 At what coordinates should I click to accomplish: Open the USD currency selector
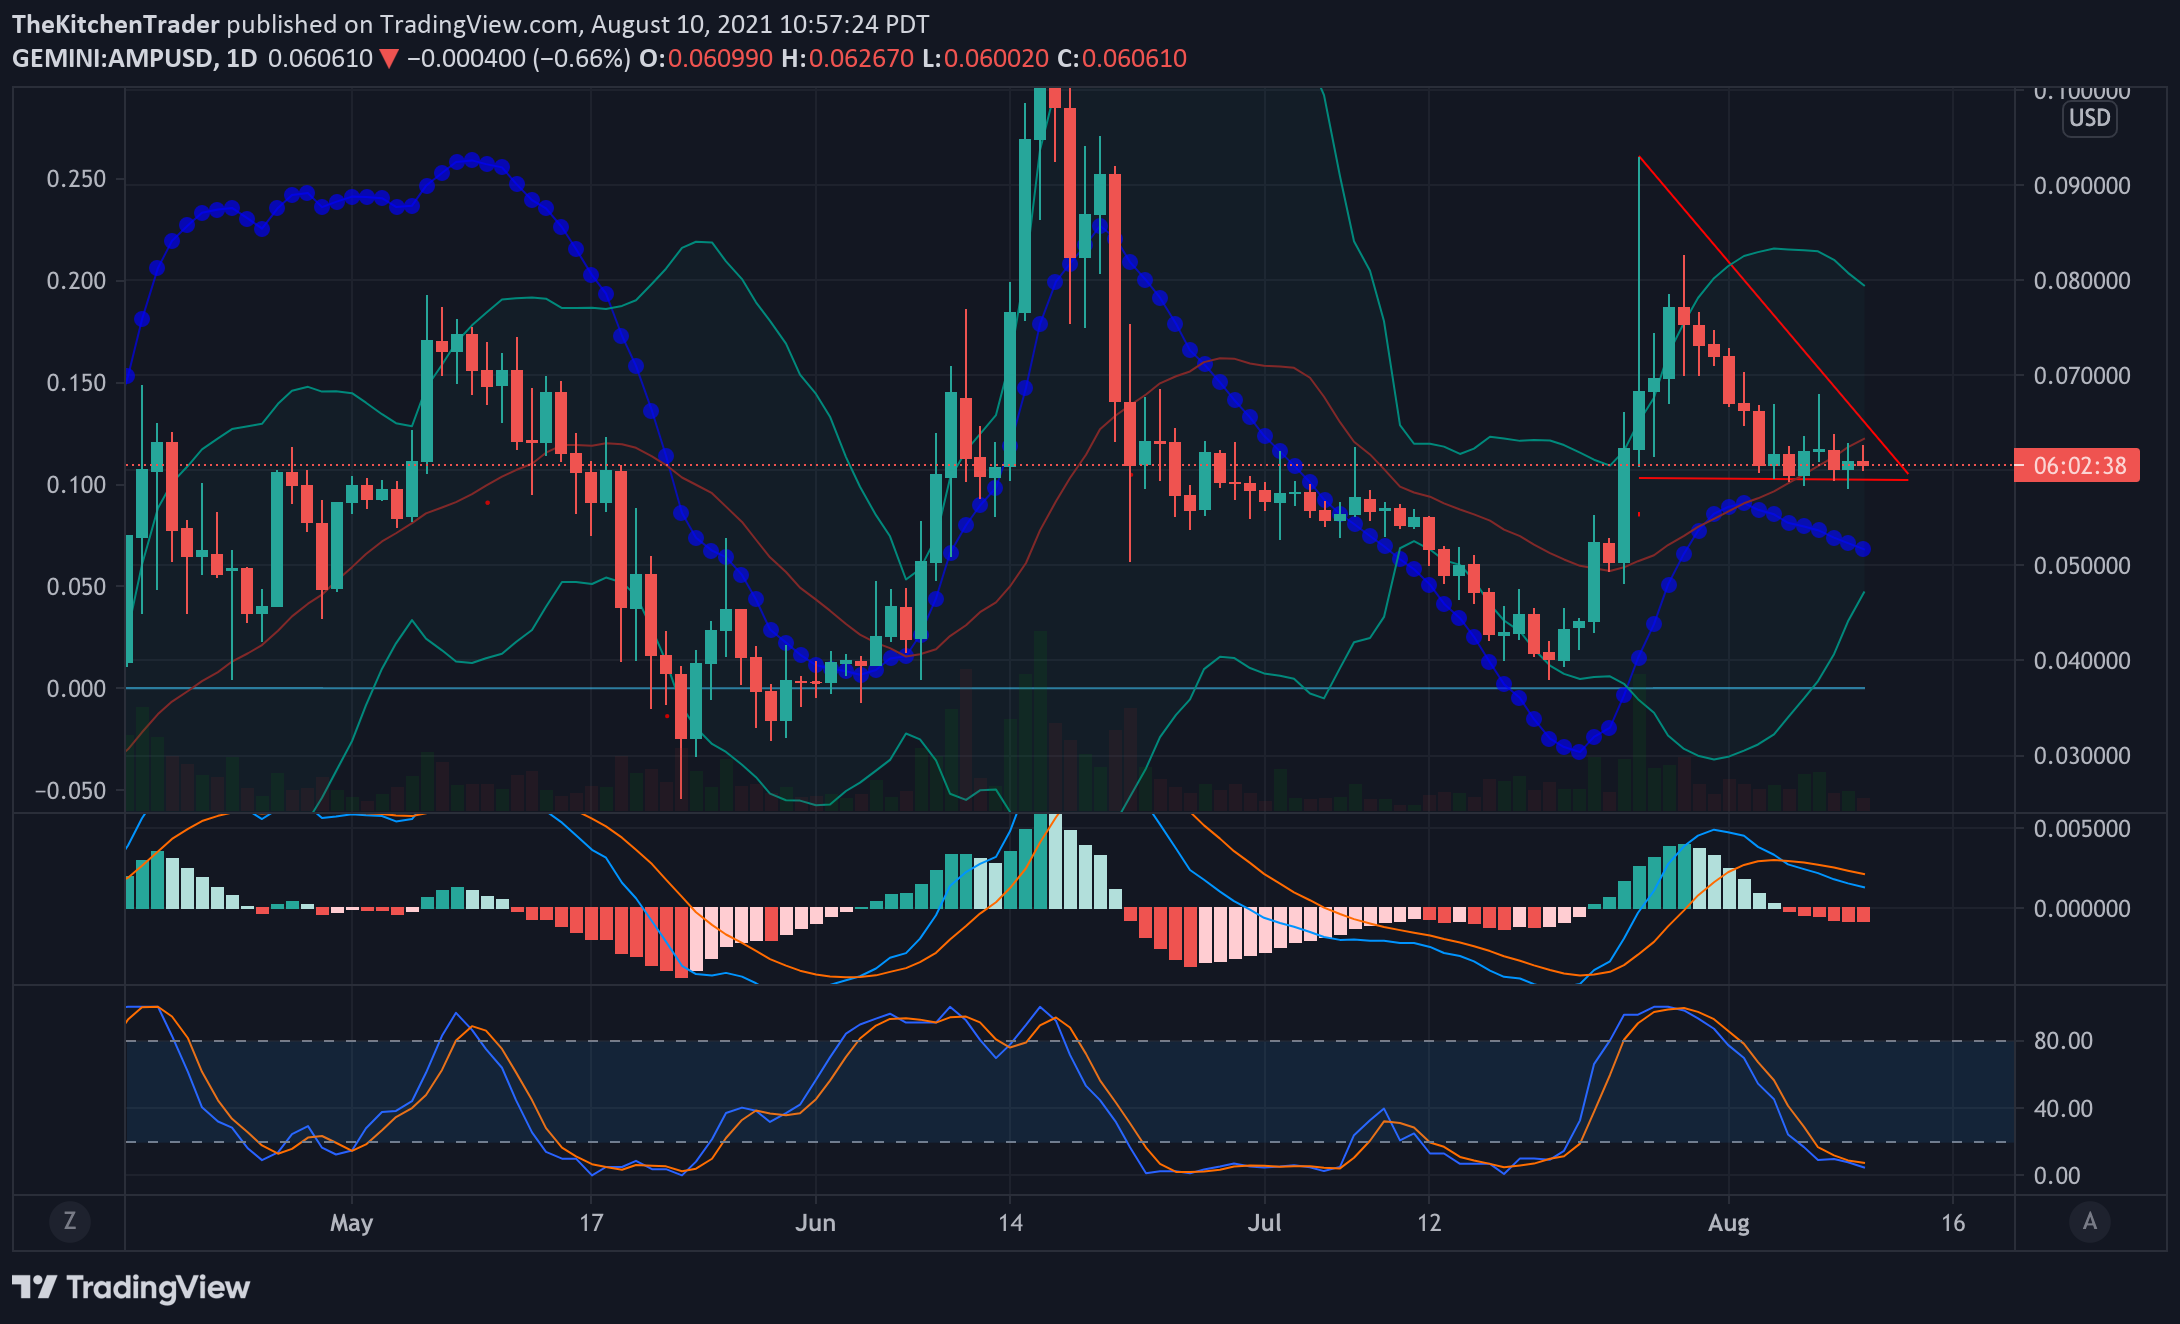2089,118
